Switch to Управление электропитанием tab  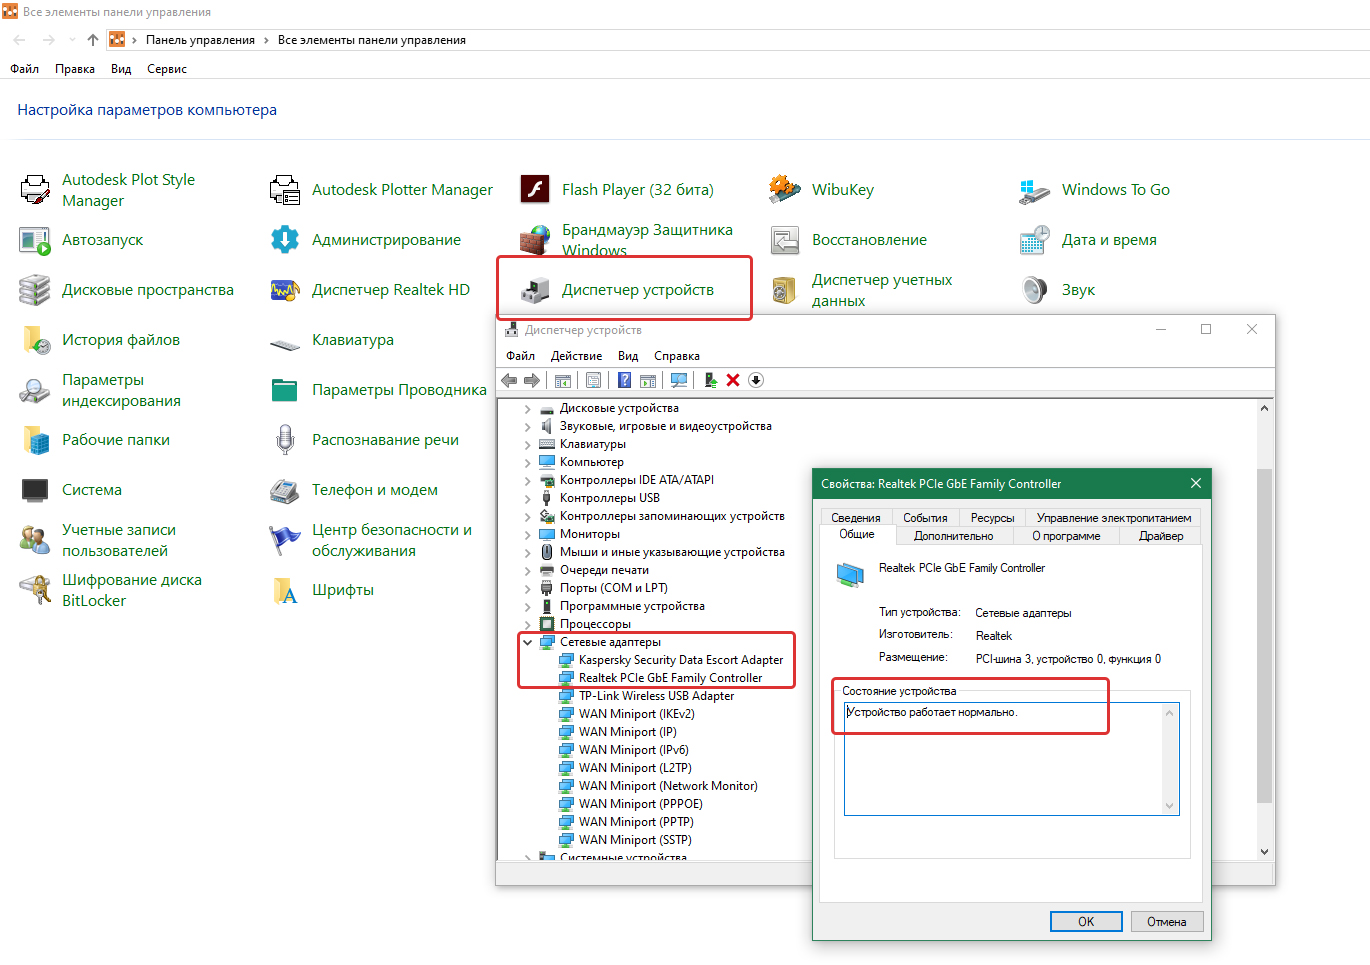[x=1114, y=518]
